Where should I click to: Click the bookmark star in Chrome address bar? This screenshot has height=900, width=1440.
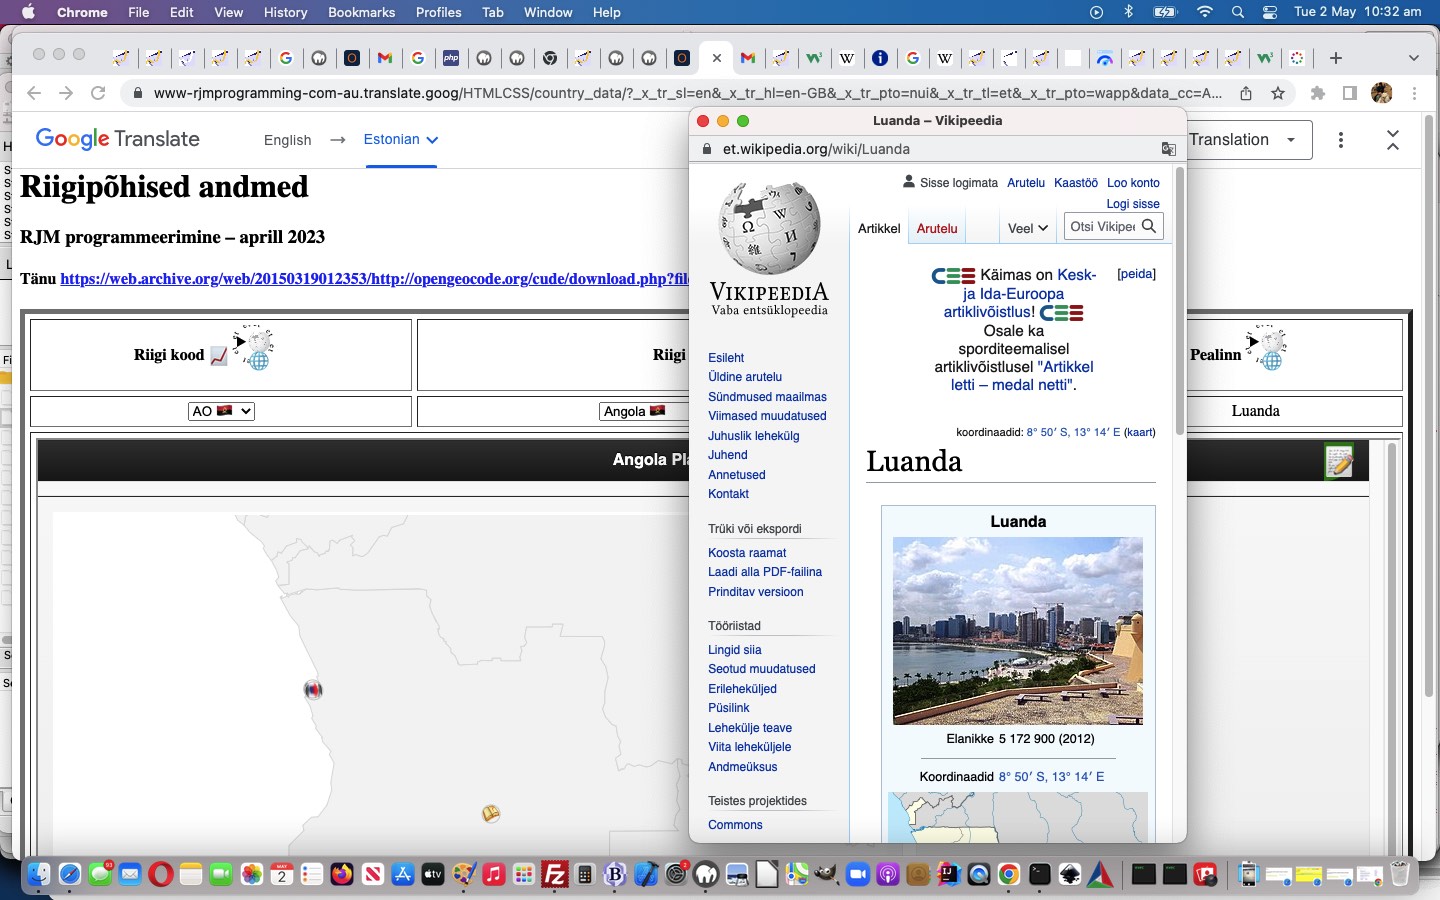tap(1278, 93)
